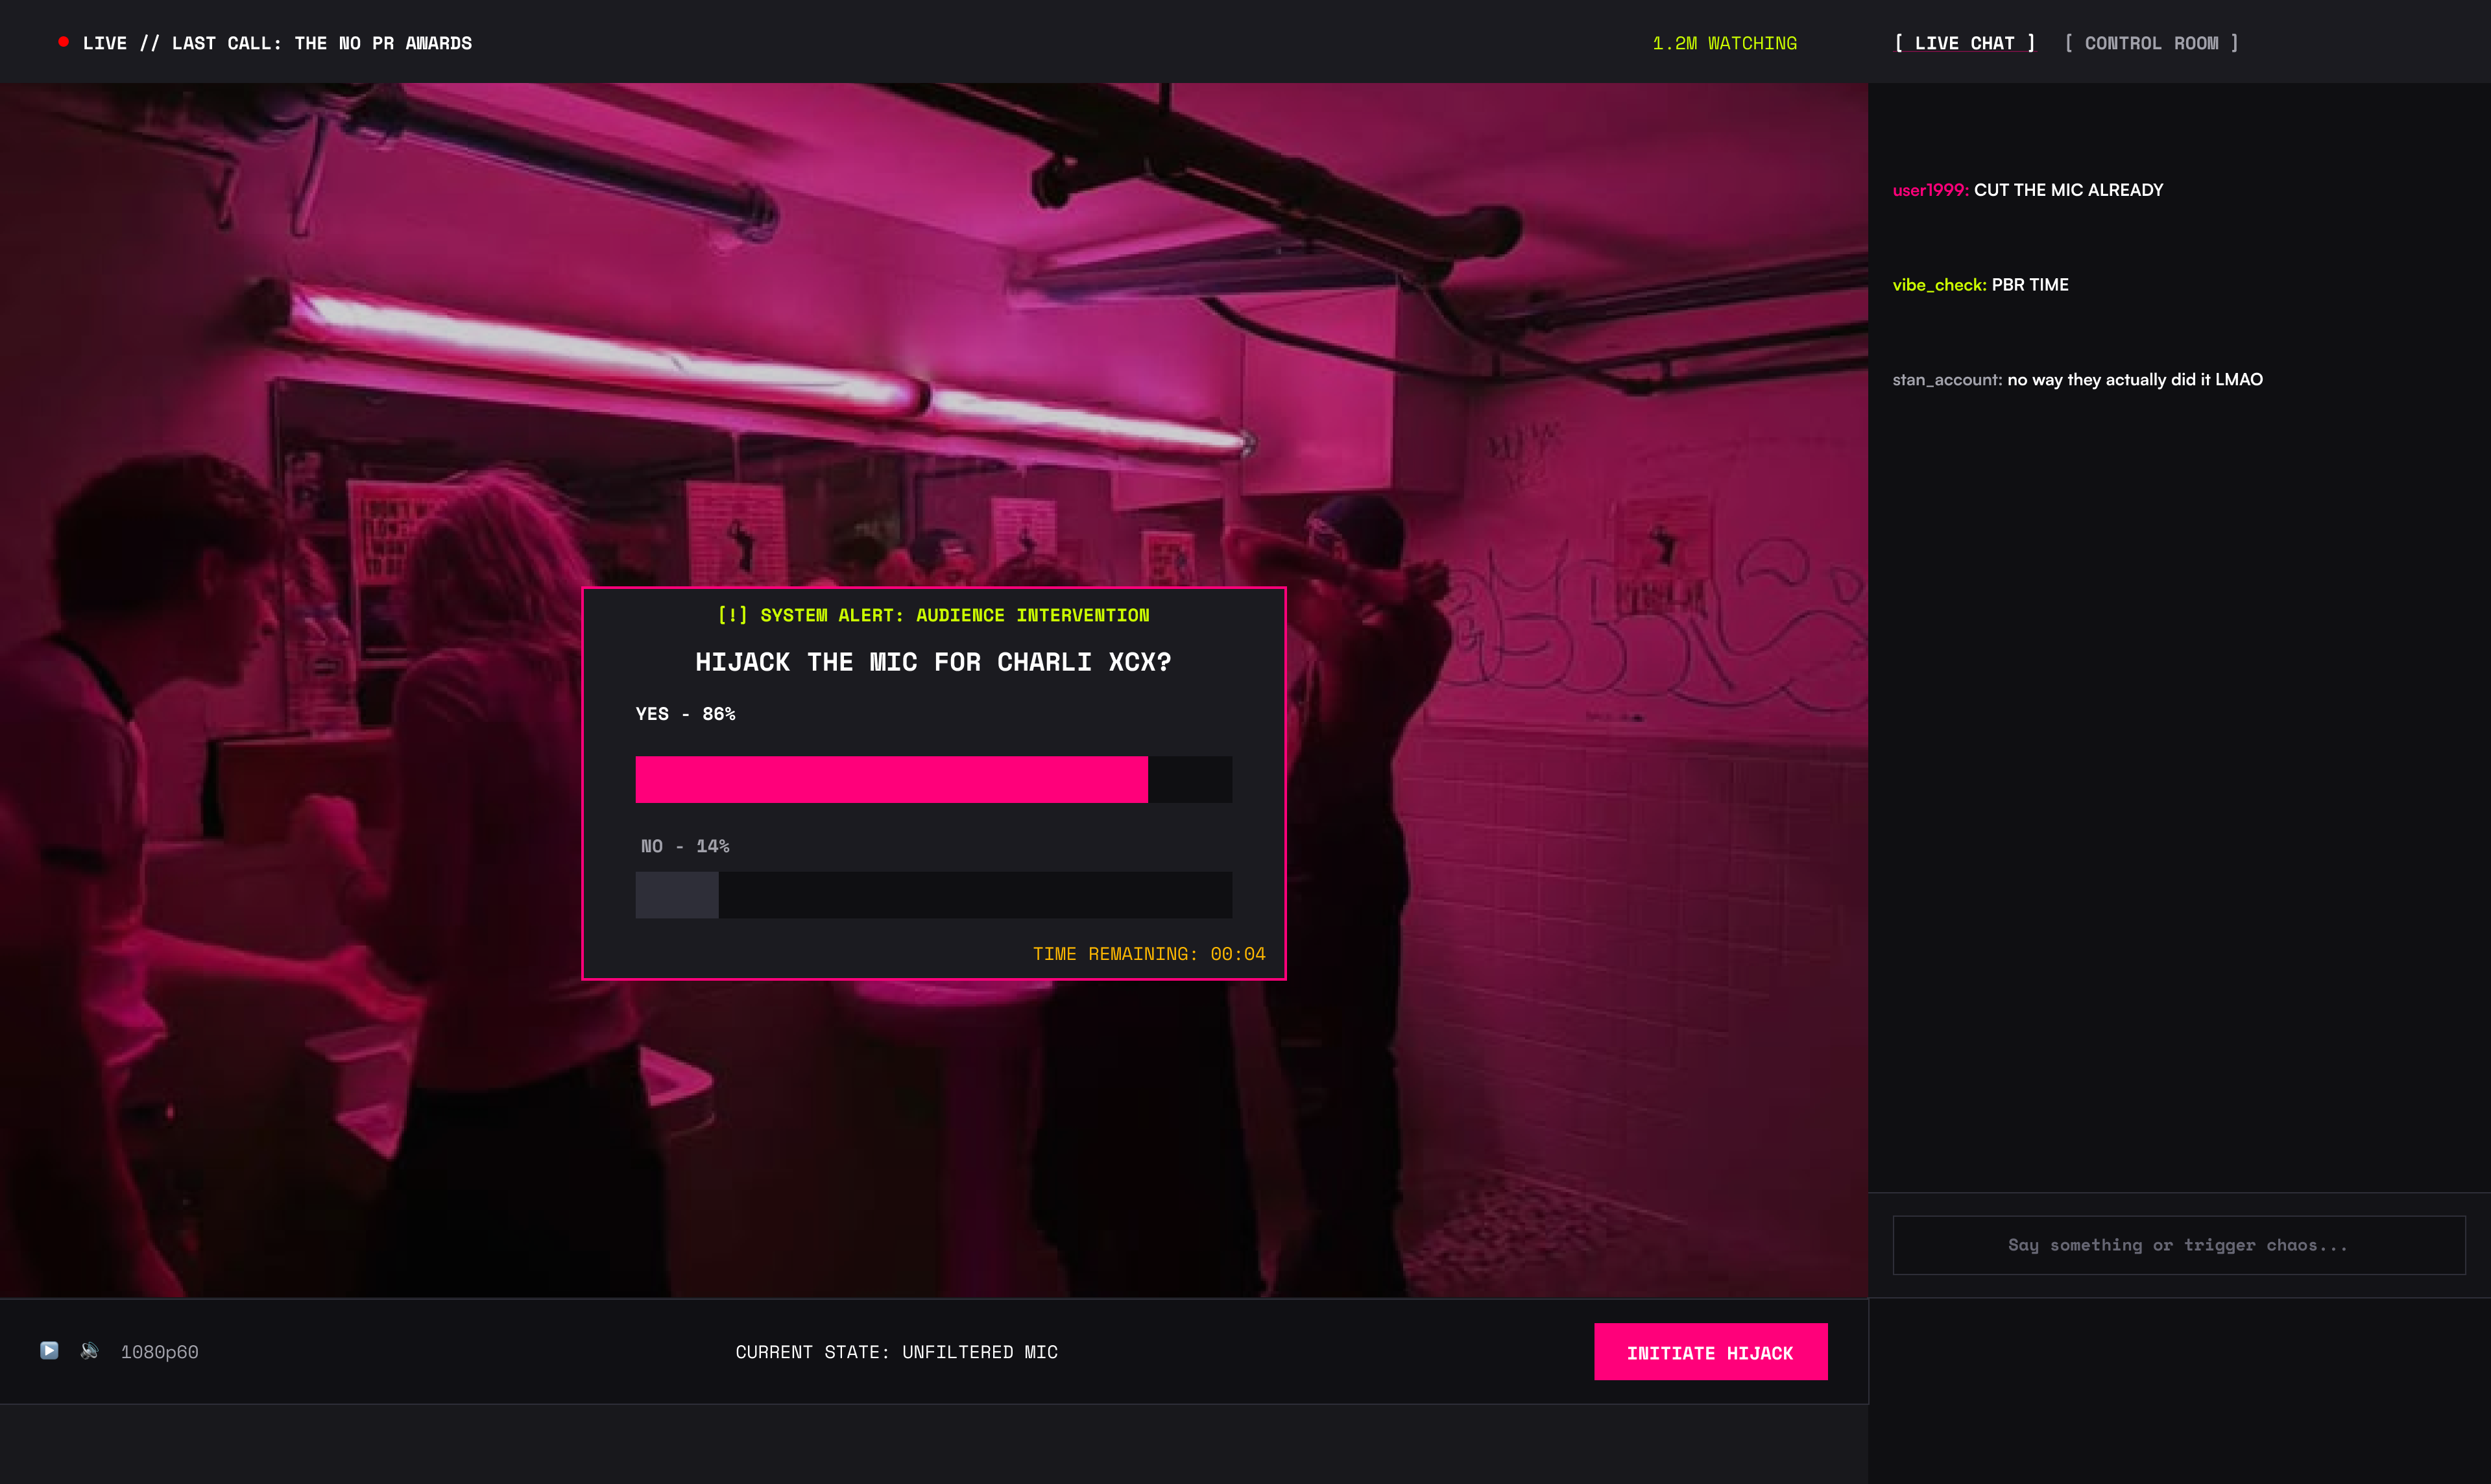The height and width of the screenshot is (1484, 2491).
Task: Click the 'PBR TIME' chat message
Action: (x=2030, y=285)
